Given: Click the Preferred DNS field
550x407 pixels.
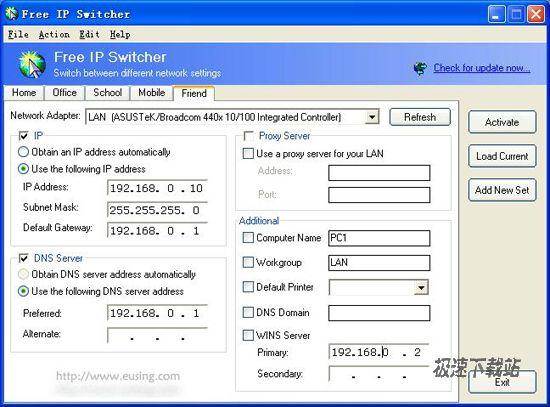Looking at the screenshot, I should pos(157,313).
